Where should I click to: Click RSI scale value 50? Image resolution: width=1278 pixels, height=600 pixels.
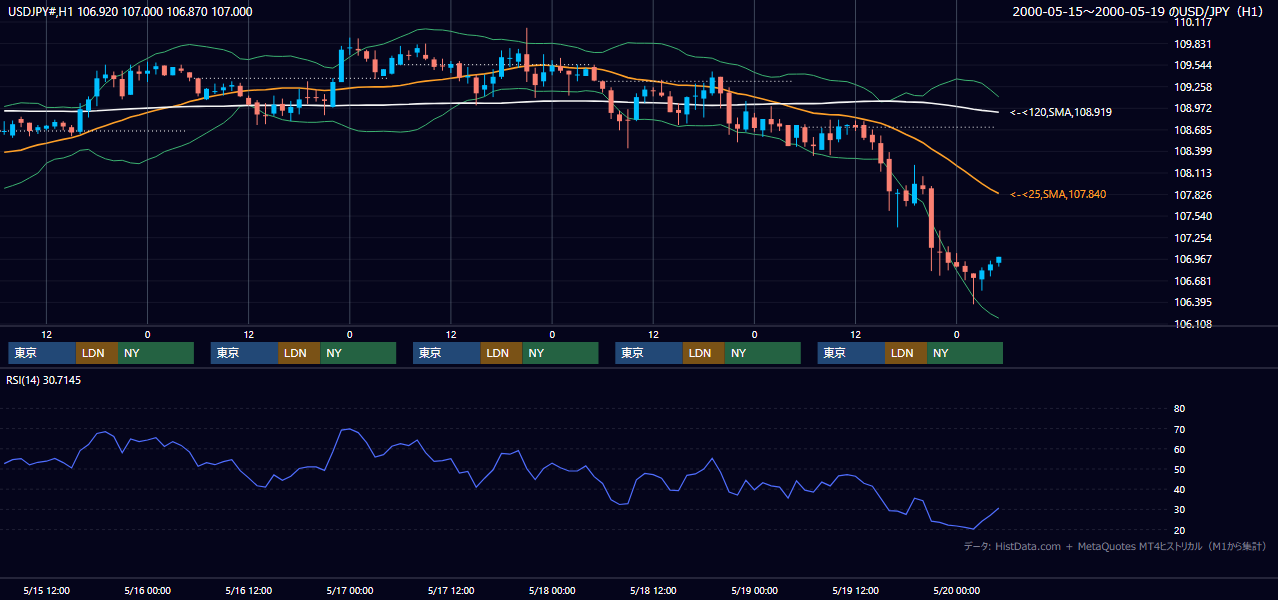click(1179, 469)
